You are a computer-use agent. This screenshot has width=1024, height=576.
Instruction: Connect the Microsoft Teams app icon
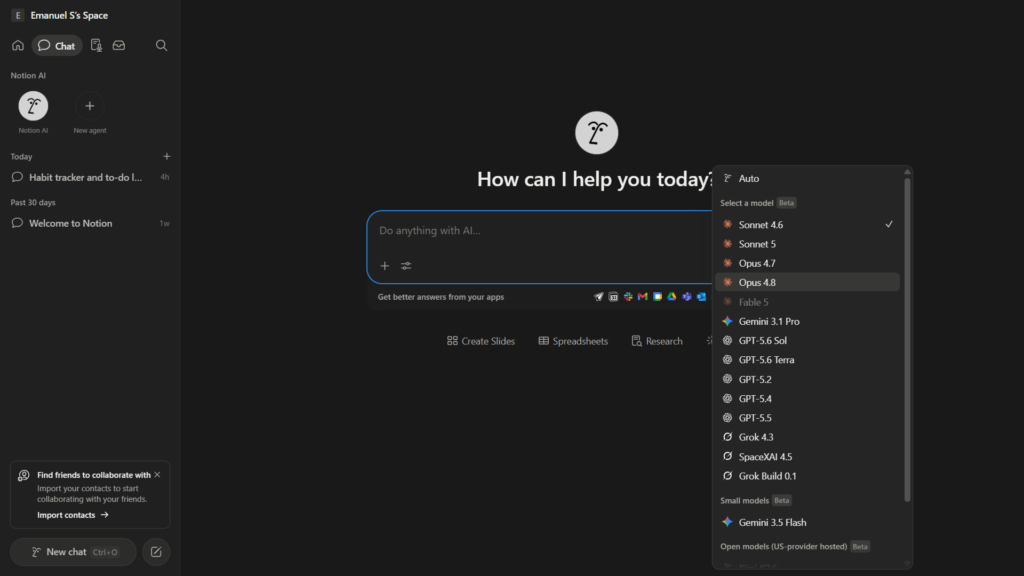coord(687,296)
